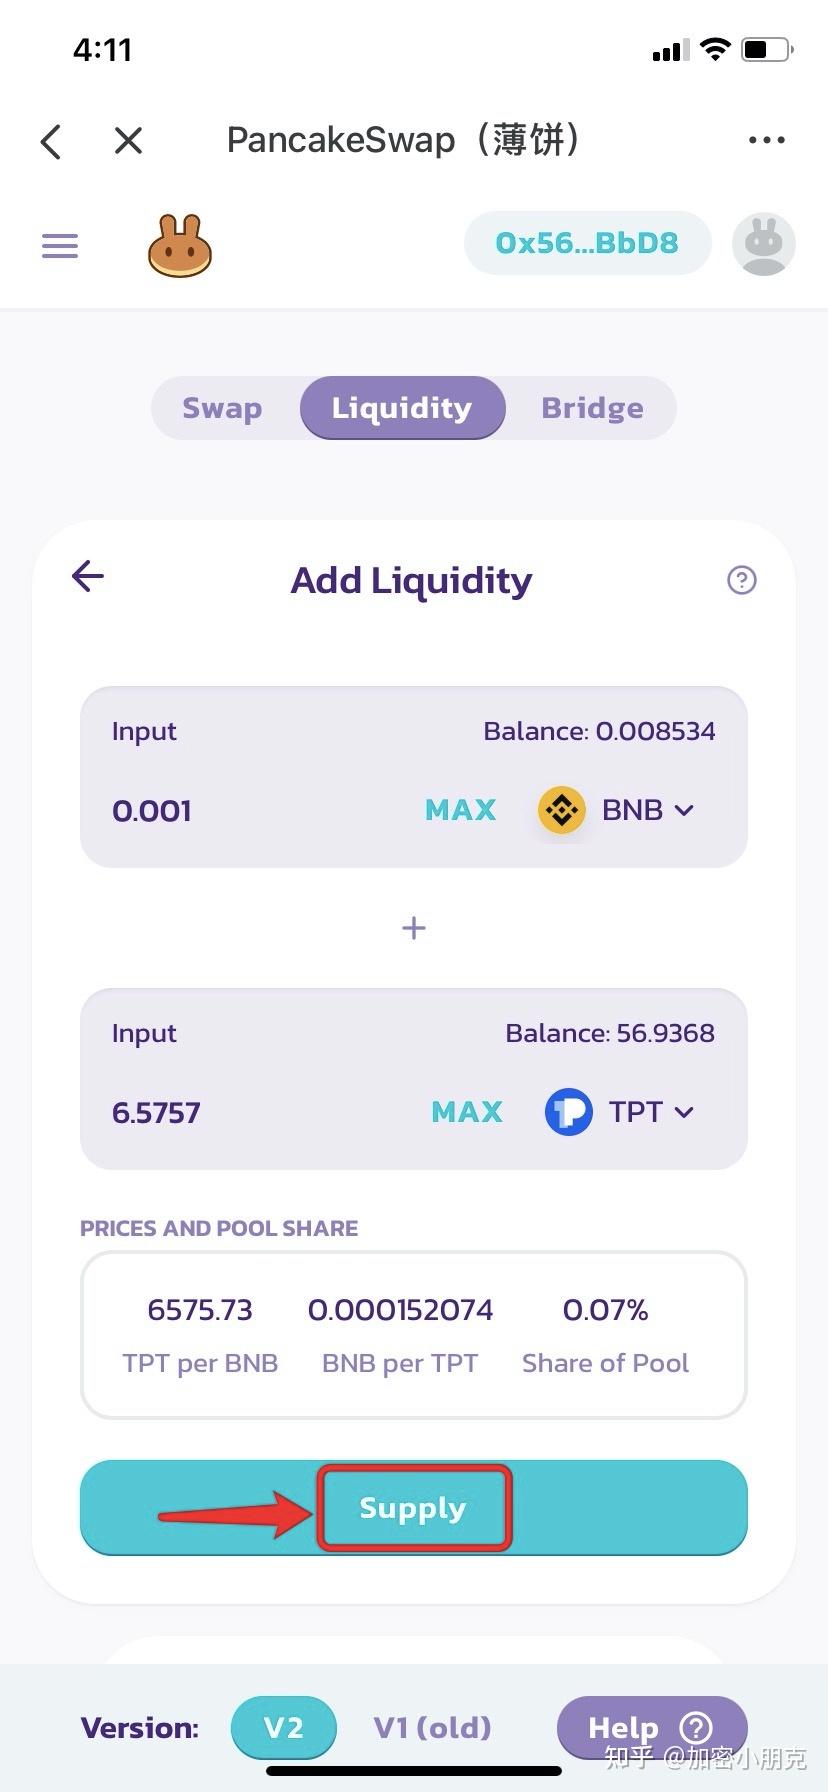Go back using the Add Liquidity arrow
The width and height of the screenshot is (828, 1792).
click(88, 576)
